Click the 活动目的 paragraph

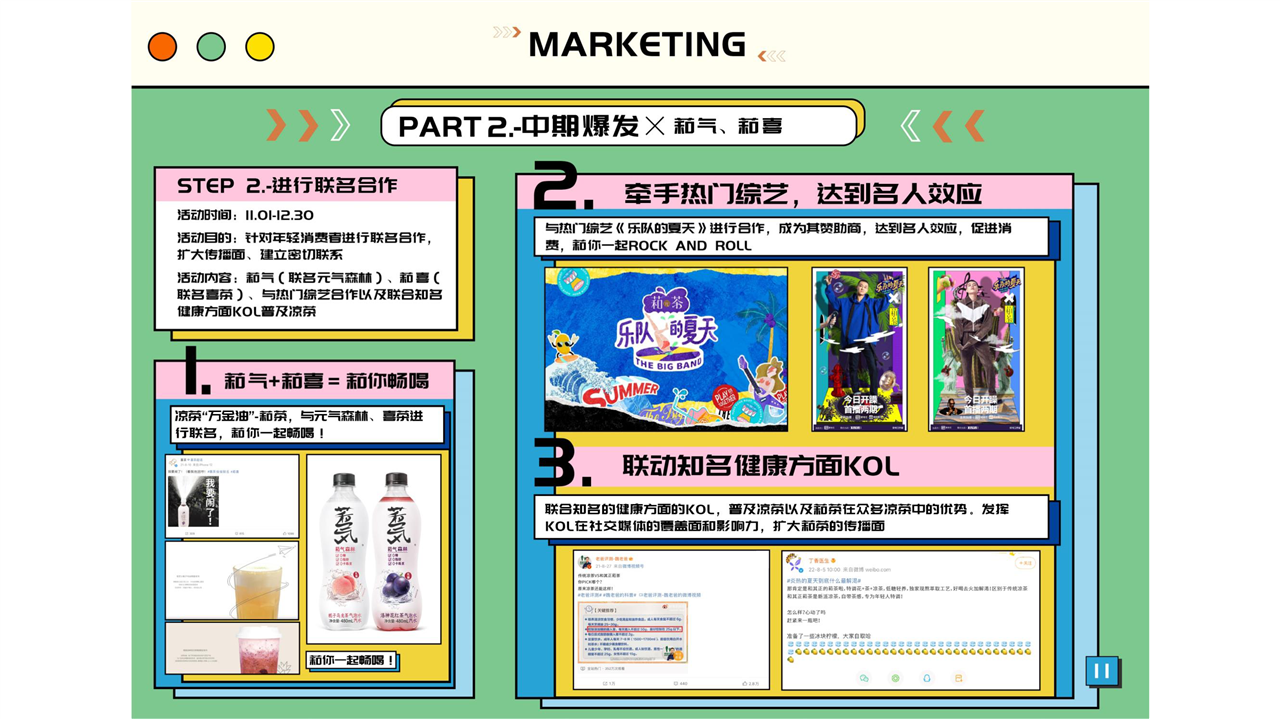click(x=304, y=246)
